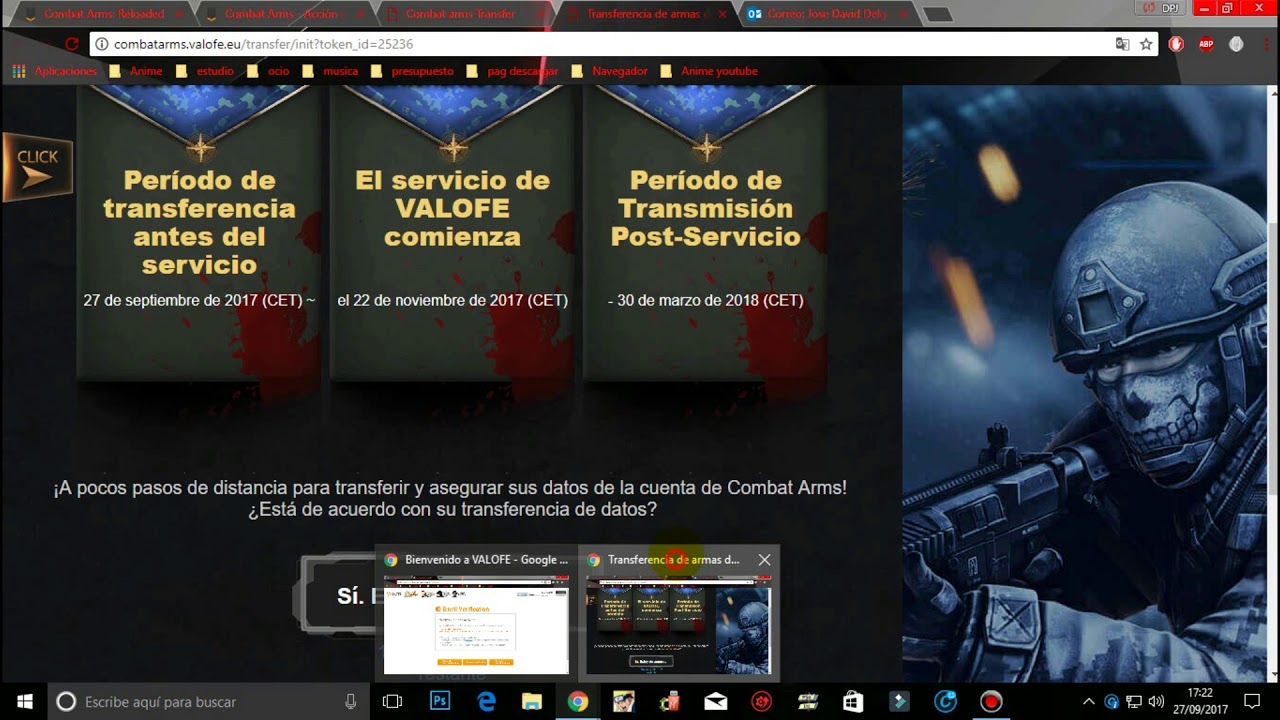Viewport: 1280px width, 720px height.
Task: Reload the page with the refresh icon
Action: 71,44
